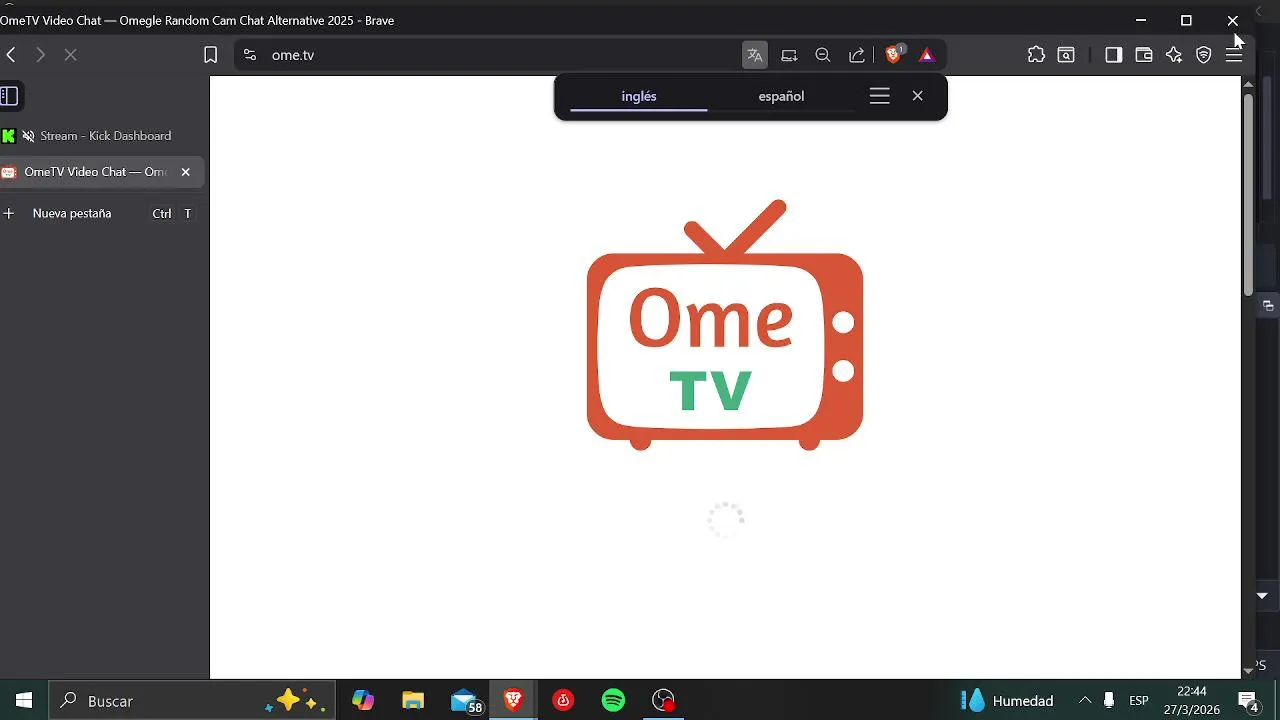Close the OmeTV Video Chat tab
1280x720 pixels.
point(185,172)
